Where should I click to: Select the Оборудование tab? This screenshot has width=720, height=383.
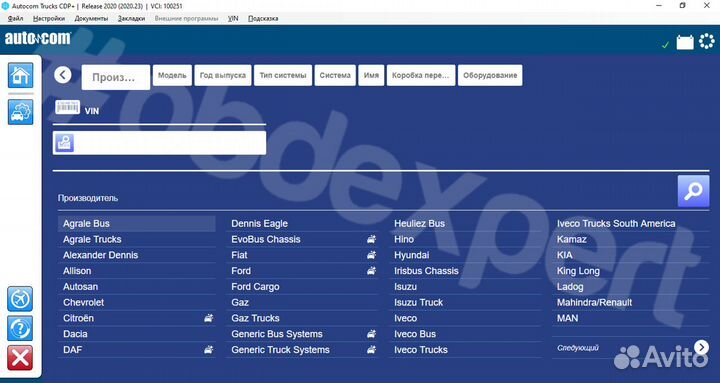pos(490,75)
